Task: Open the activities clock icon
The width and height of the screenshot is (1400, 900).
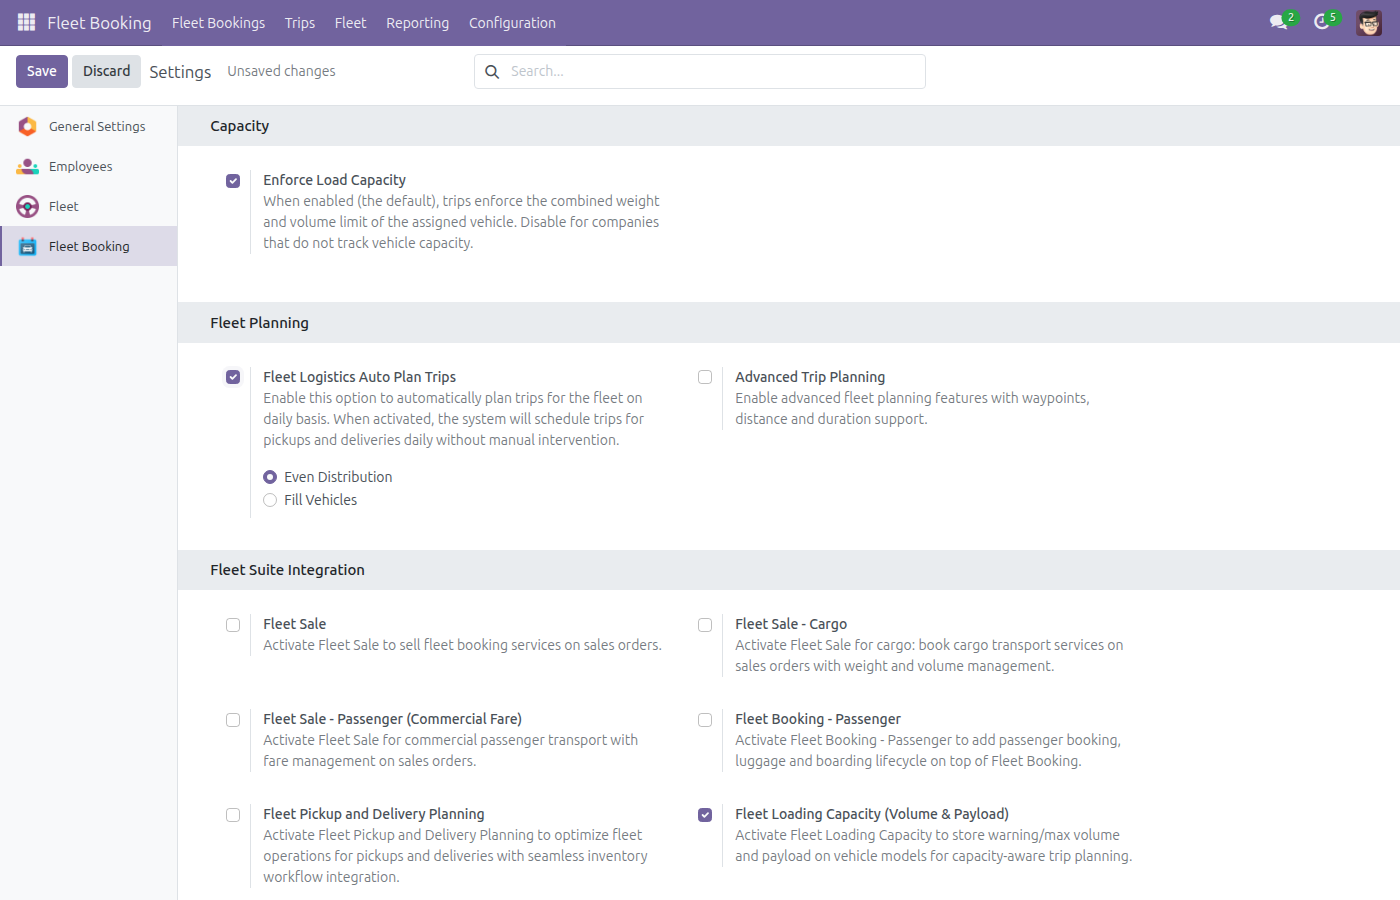Action: [x=1322, y=22]
